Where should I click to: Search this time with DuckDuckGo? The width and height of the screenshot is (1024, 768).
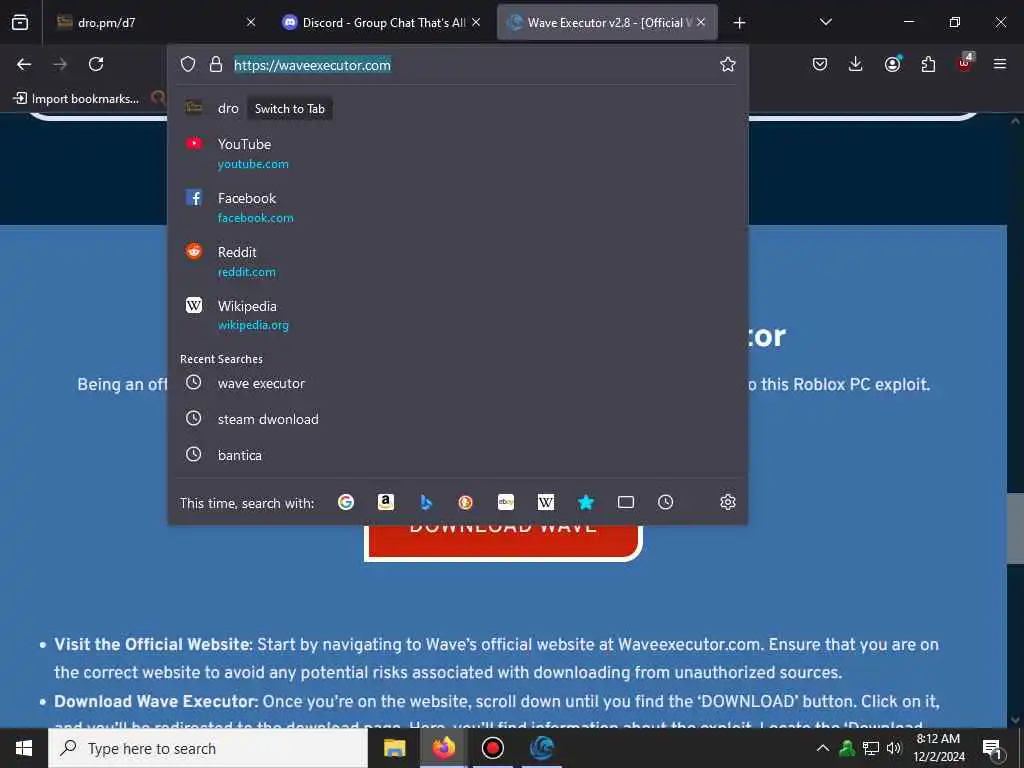click(466, 502)
